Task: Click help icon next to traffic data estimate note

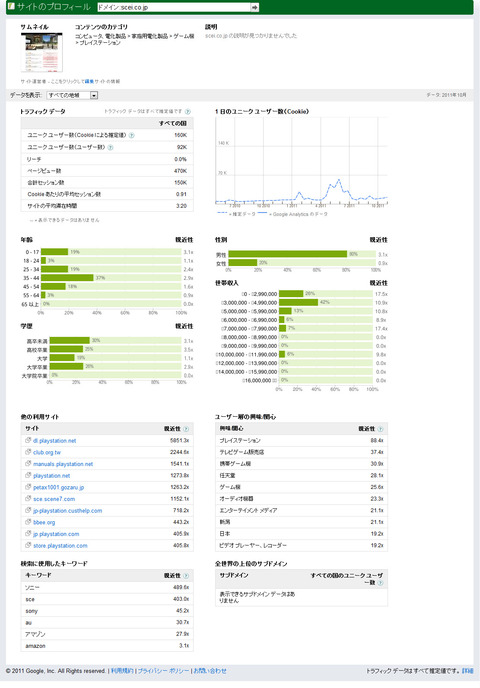Action: pos(188,112)
